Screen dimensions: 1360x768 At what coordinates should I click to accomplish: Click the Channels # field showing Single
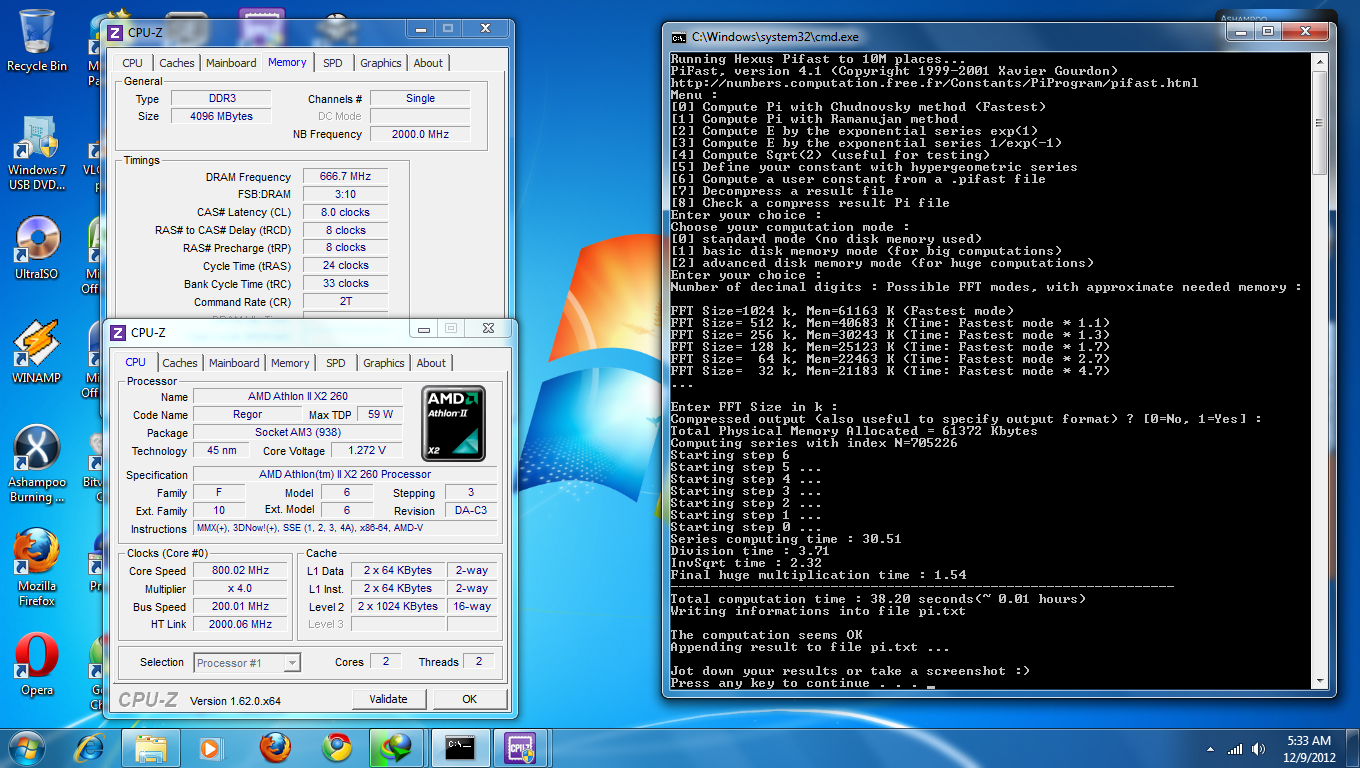(419, 99)
